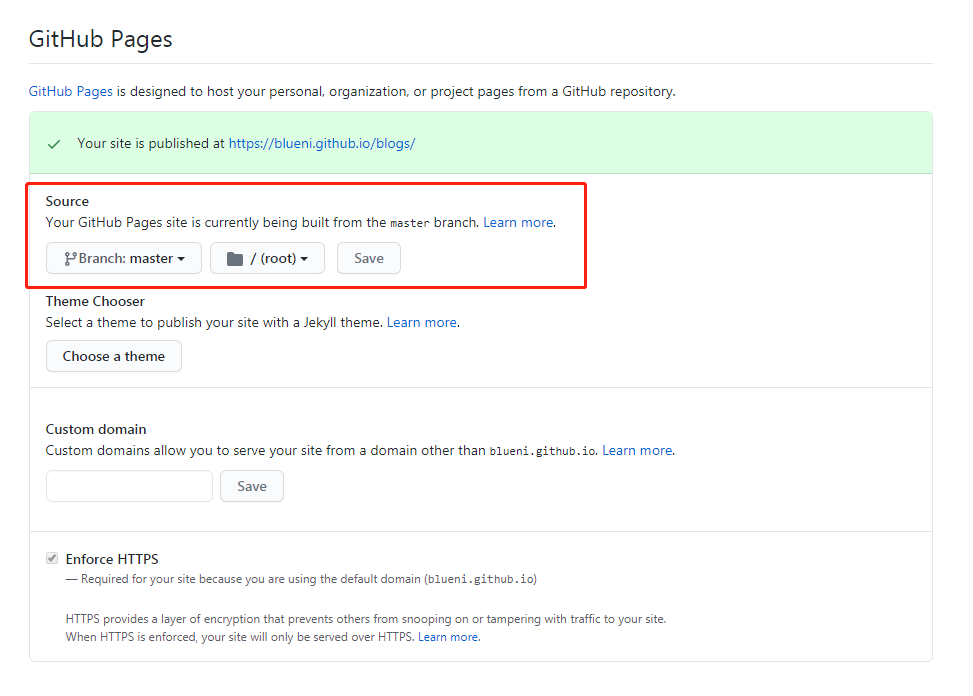Click Save button next to custom domain field
The width and height of the screenshot is (973, 696).
coord(252,486)
